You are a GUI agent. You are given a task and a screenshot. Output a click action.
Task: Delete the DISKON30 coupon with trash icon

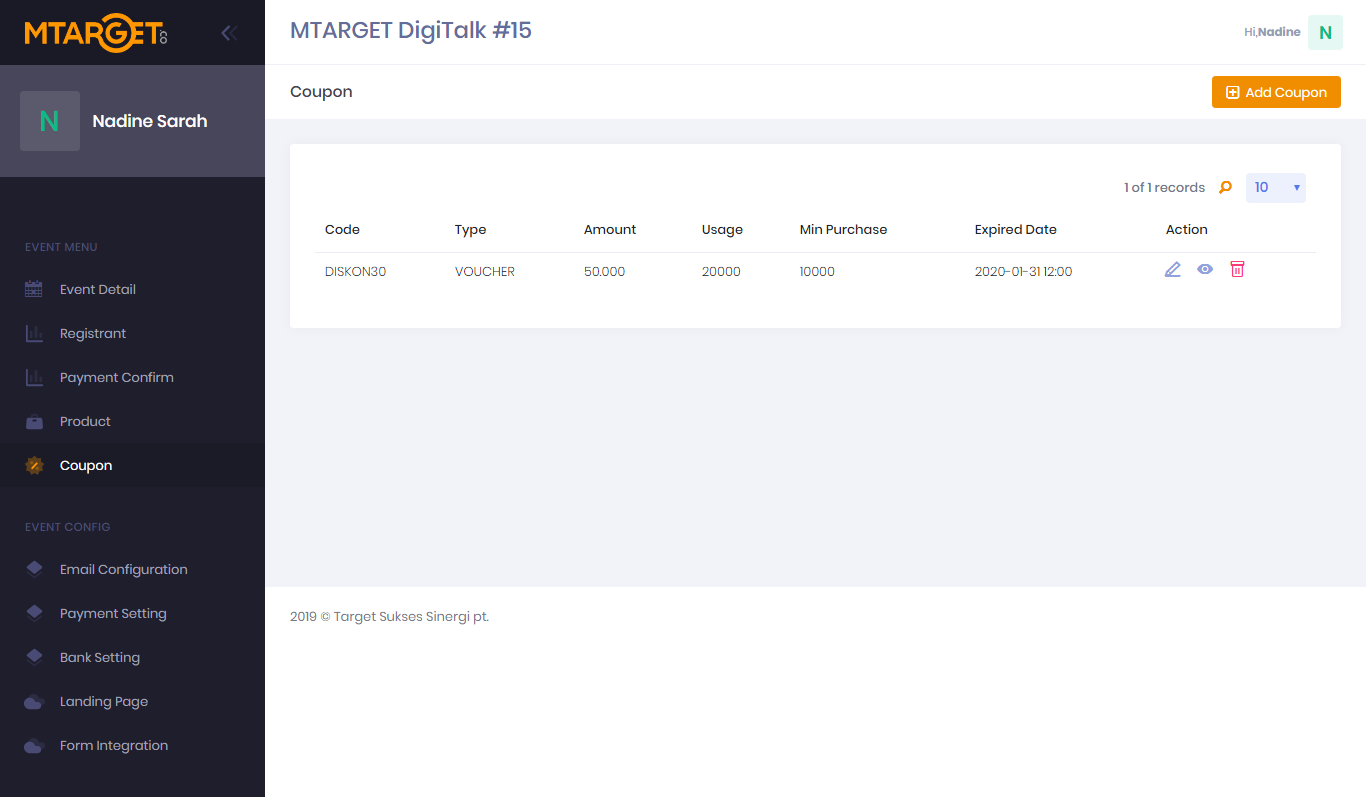1237,269
